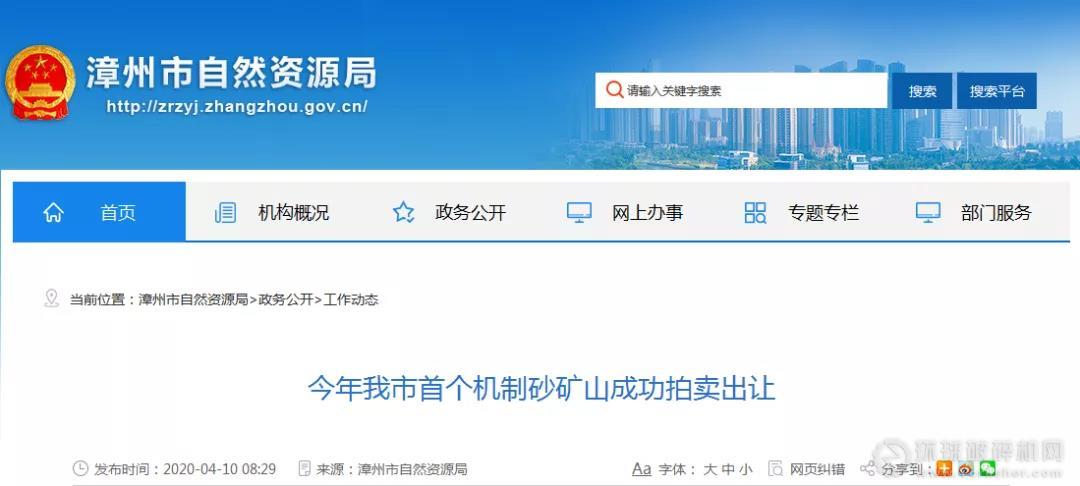The width and height of the screenshot is (1080, 486).
Task: Open the 机构概况 menu
Action: coord(273,213)
